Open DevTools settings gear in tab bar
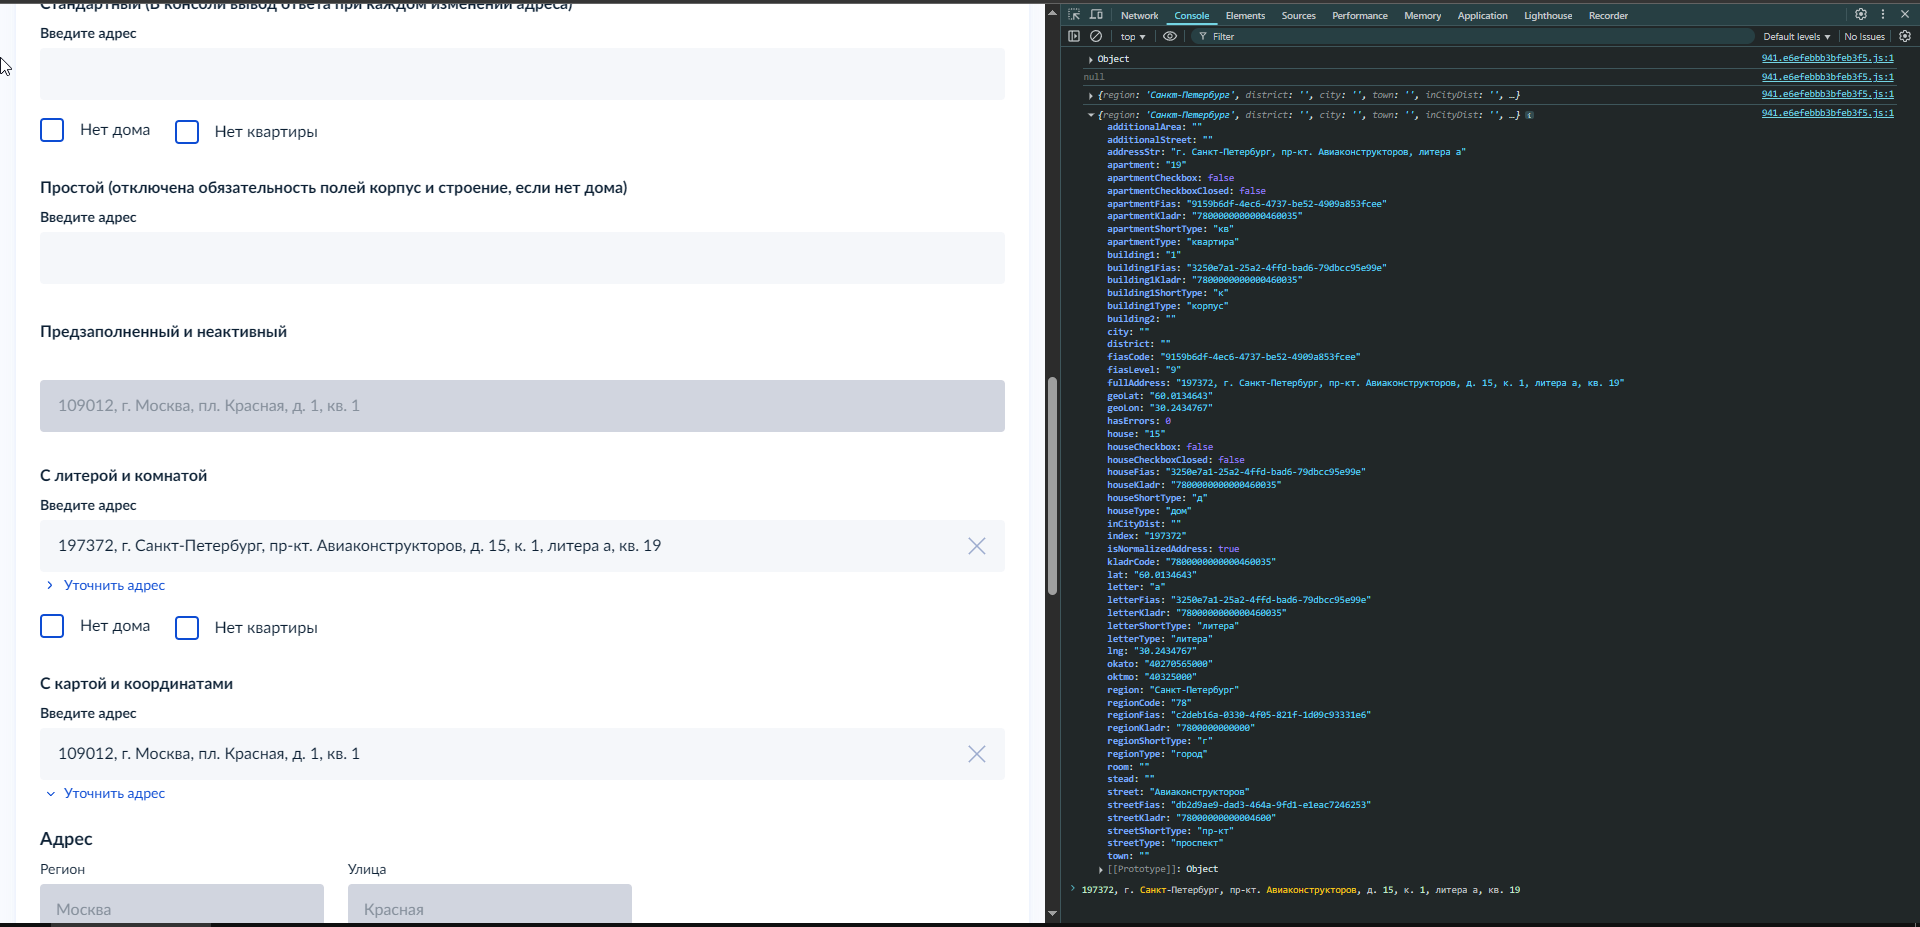Viewport: 1920px width, 927px height. [x=1861, y=15]
